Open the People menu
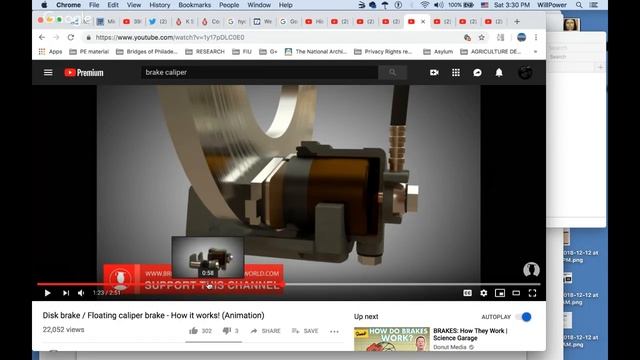Screen dimensions: 640x360 click(229, 5)
